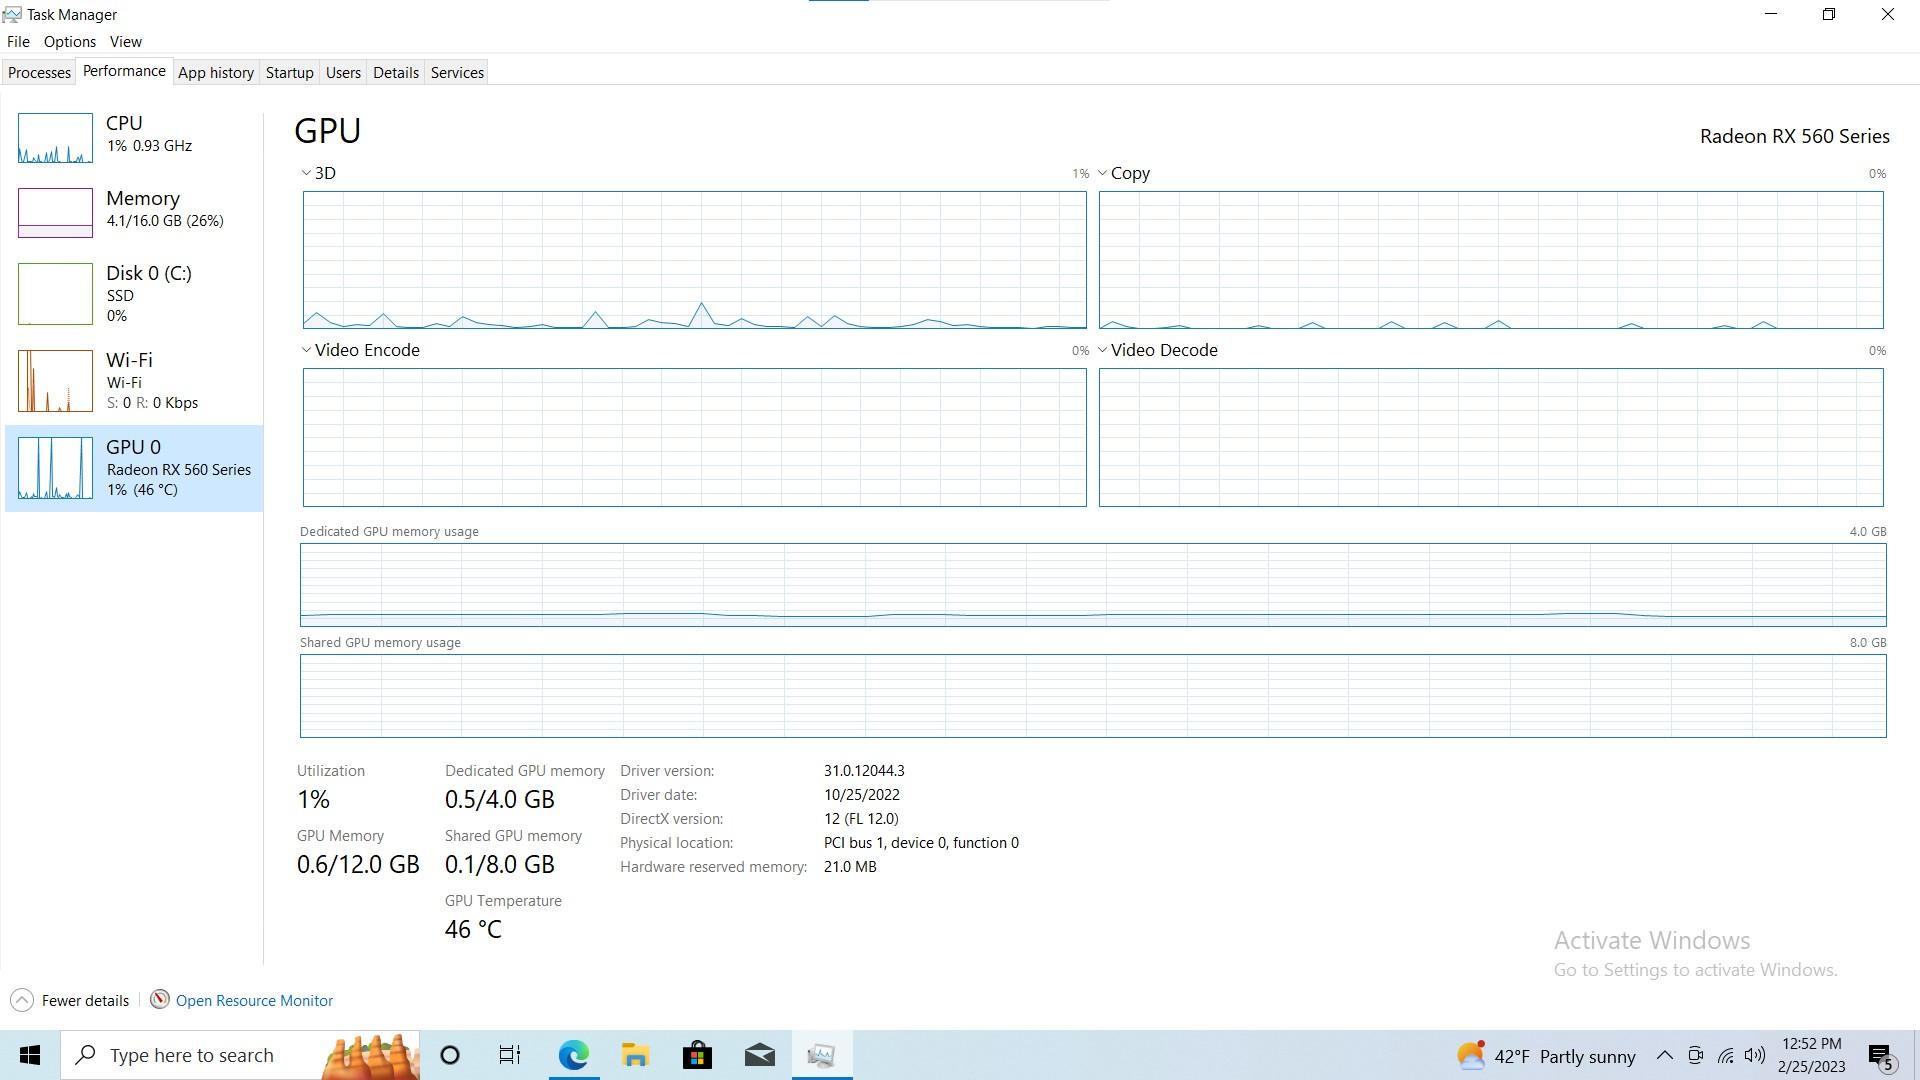The image size is (1920, 1080).
Task: Switch to the Users tab
Action: pyautogui.click(x=343, y=73)
